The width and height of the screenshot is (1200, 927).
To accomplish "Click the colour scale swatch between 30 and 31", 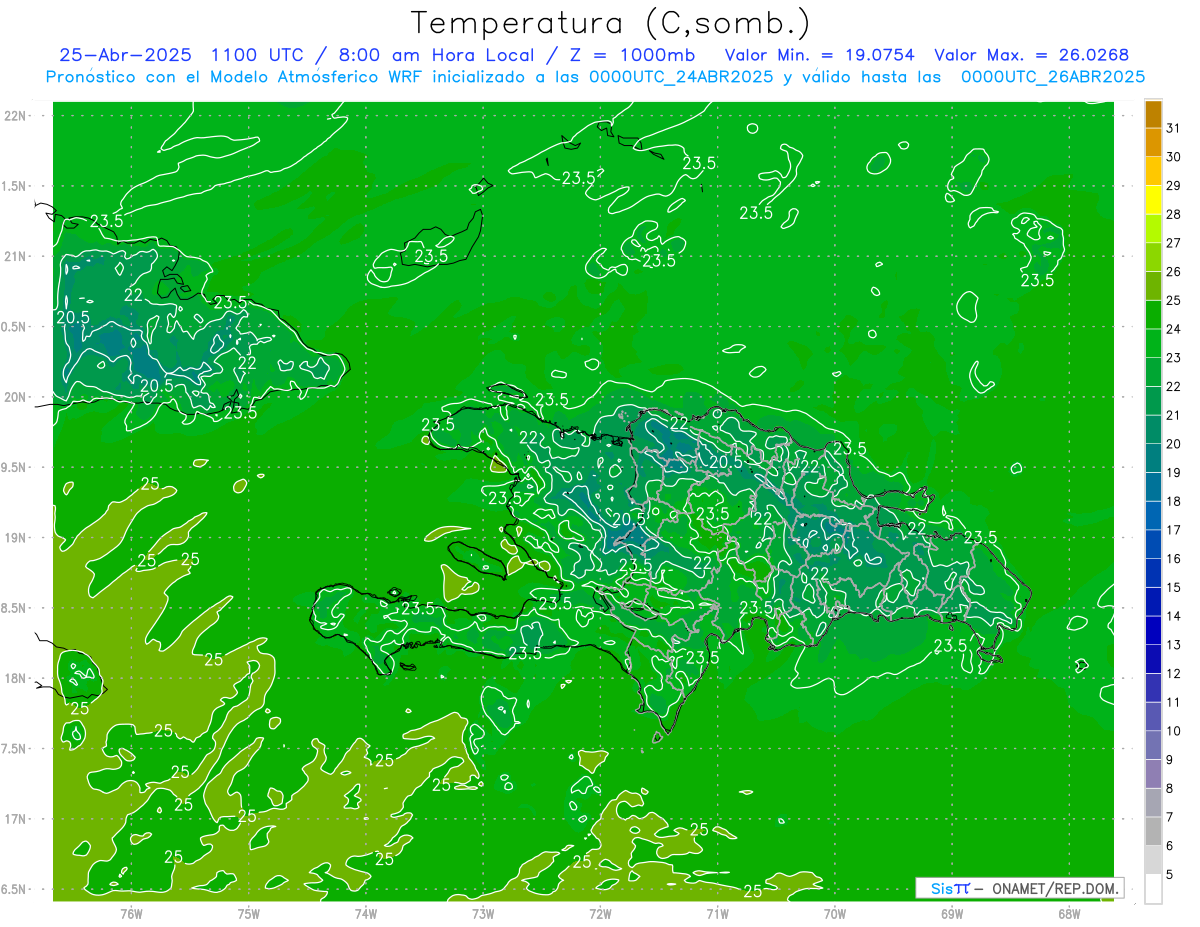I will point(1153,143).
